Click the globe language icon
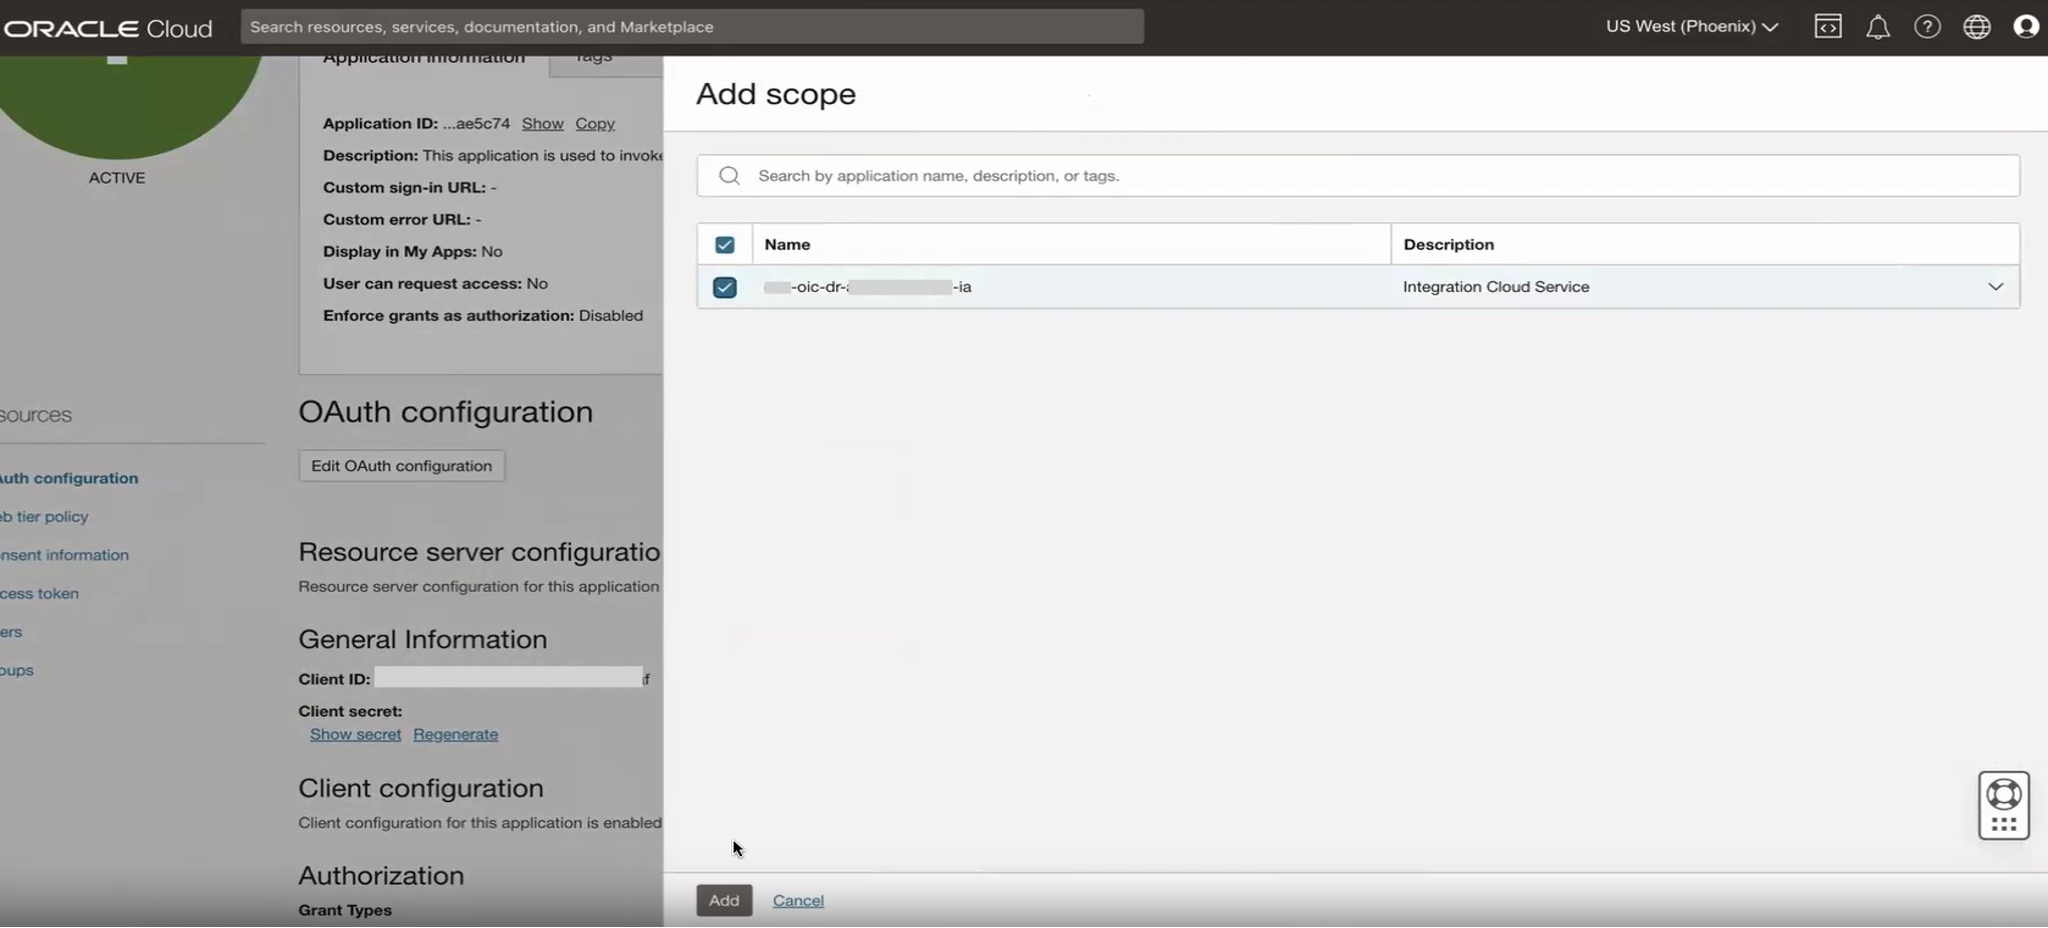The height and width of the screenshot is (928, 2048). pyautogui.click(x=1978, y=26)
